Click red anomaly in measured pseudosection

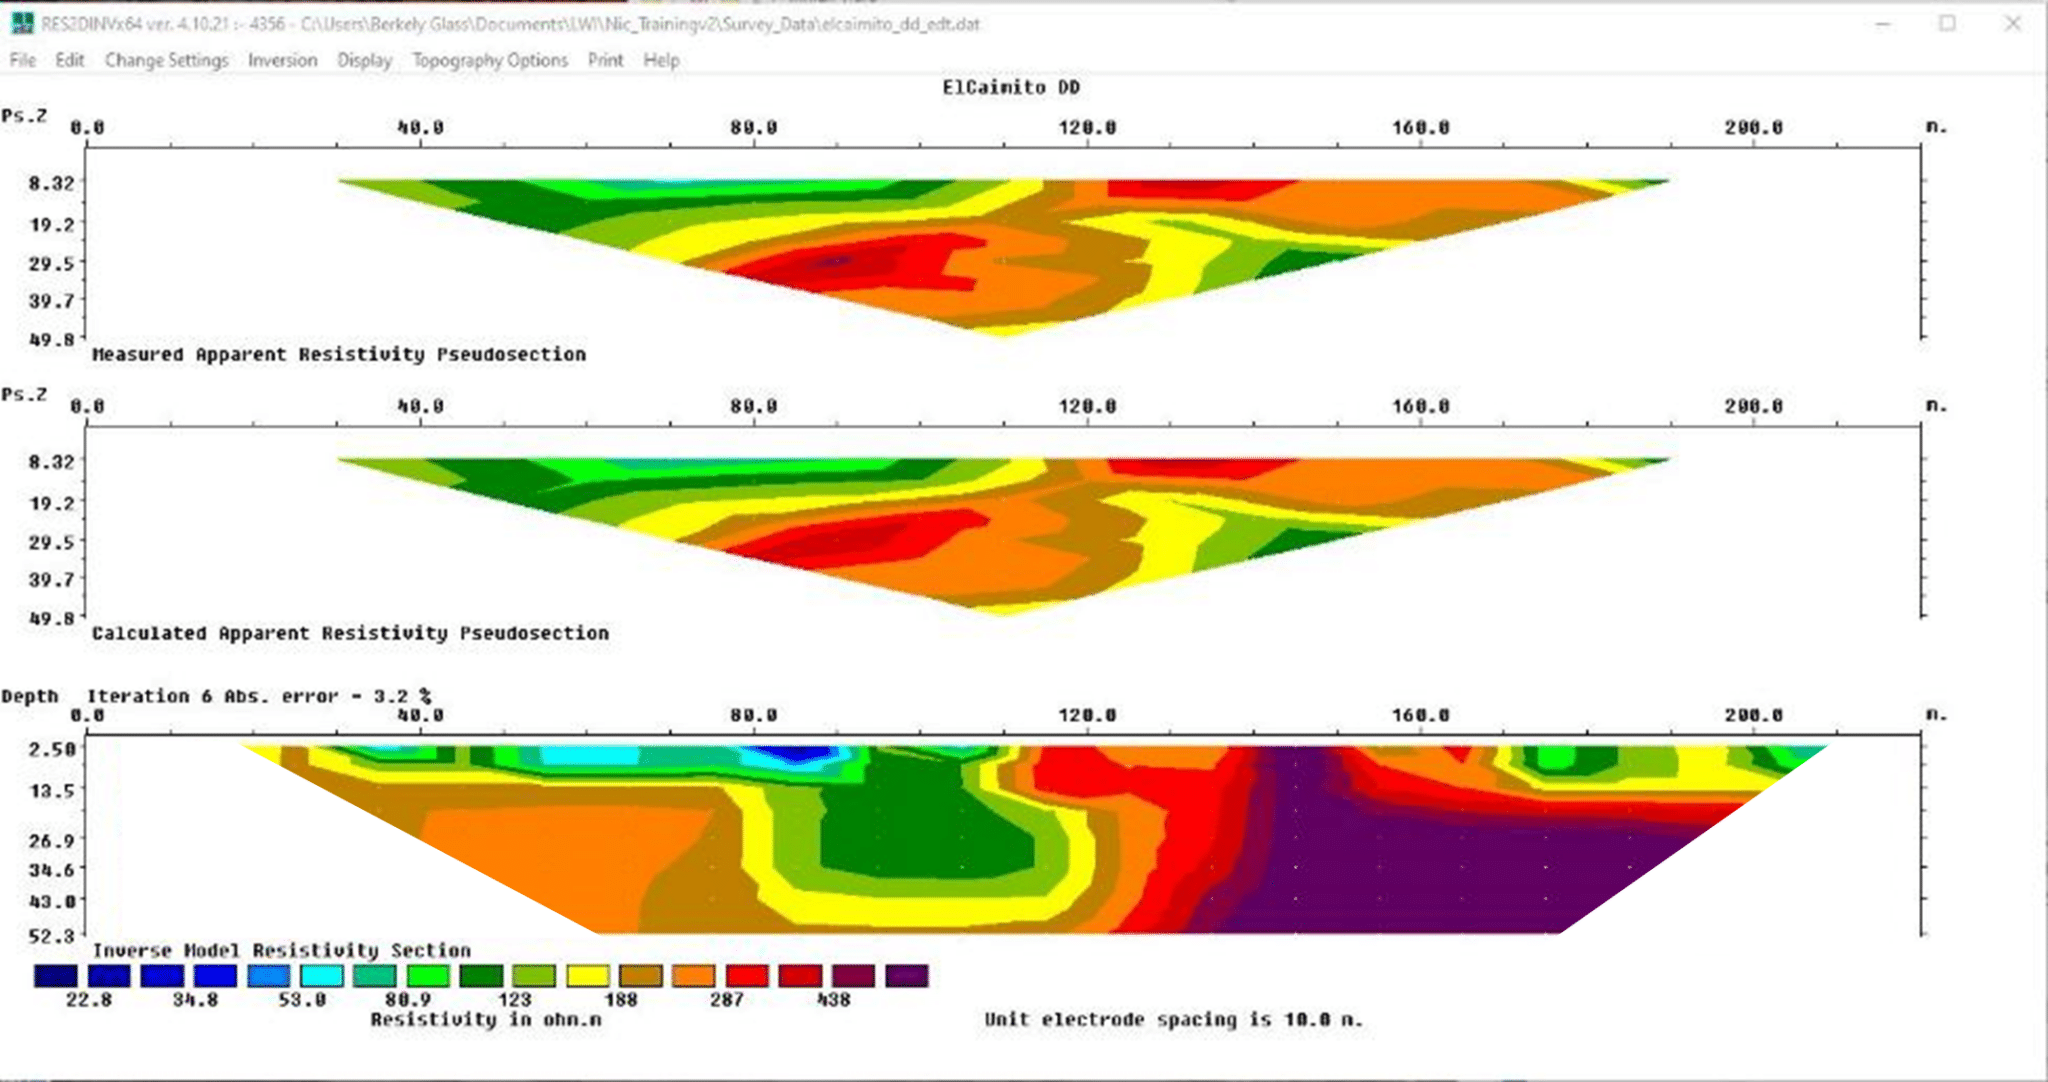pyautogui.click(x=860, y=262)
